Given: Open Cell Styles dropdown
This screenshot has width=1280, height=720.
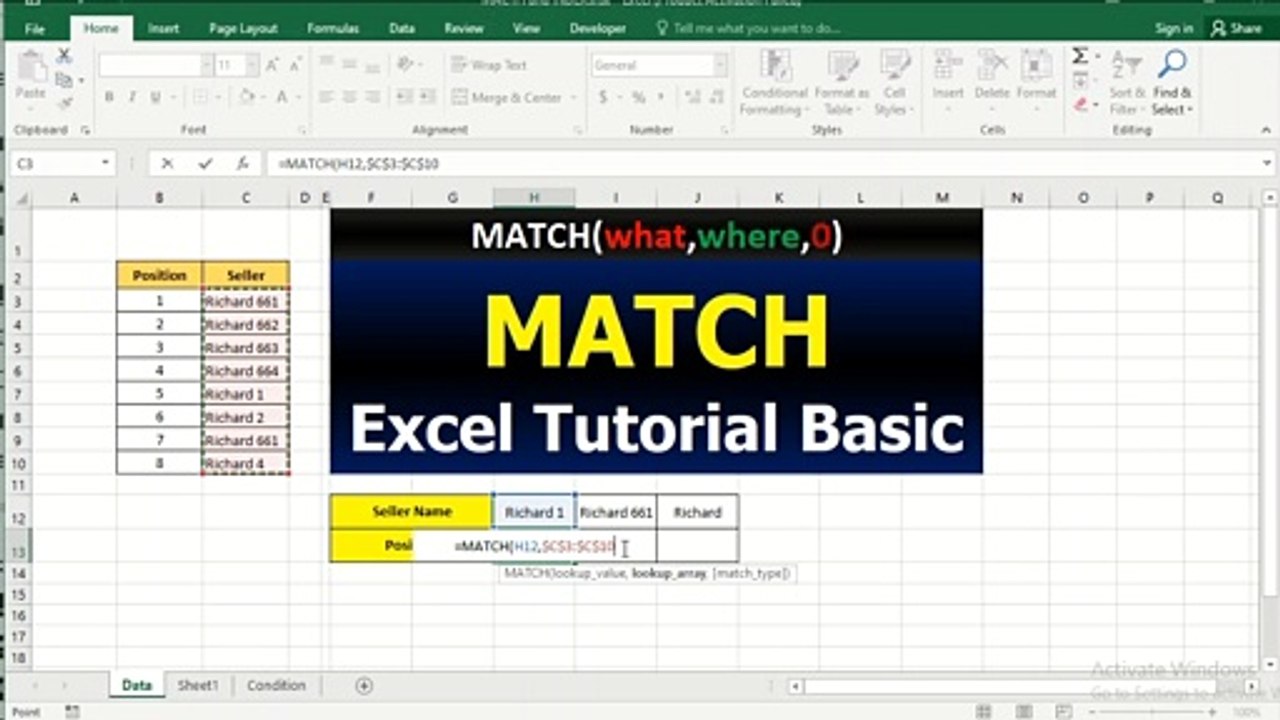Looking at the screenshot, I should pyautogui.click(x=893, y=83).
